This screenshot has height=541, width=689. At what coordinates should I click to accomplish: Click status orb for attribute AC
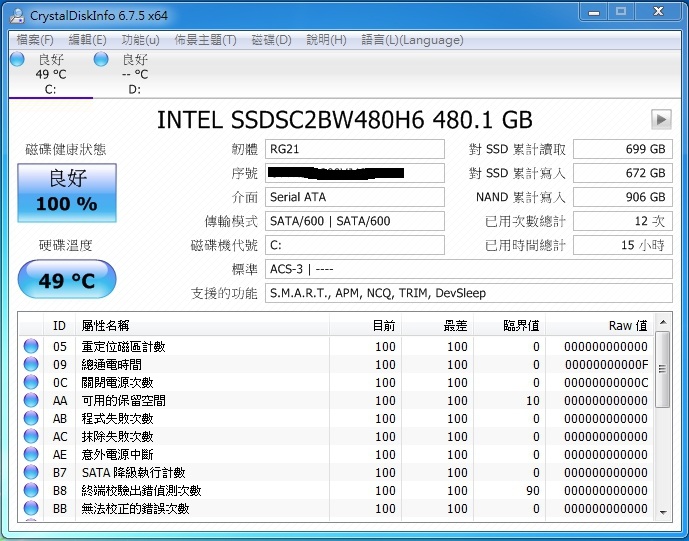31,436
